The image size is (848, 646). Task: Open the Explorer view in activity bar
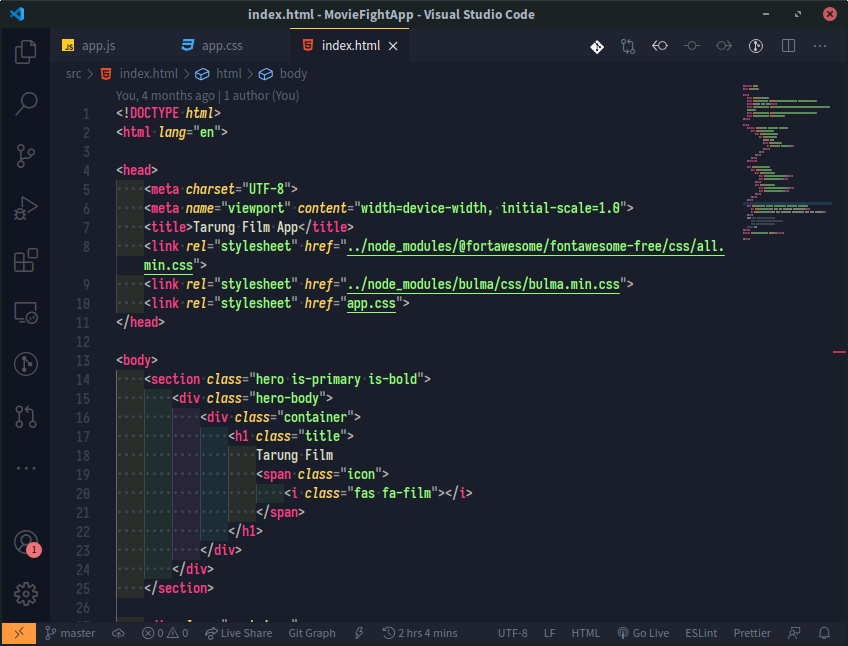tap(25, 51)
